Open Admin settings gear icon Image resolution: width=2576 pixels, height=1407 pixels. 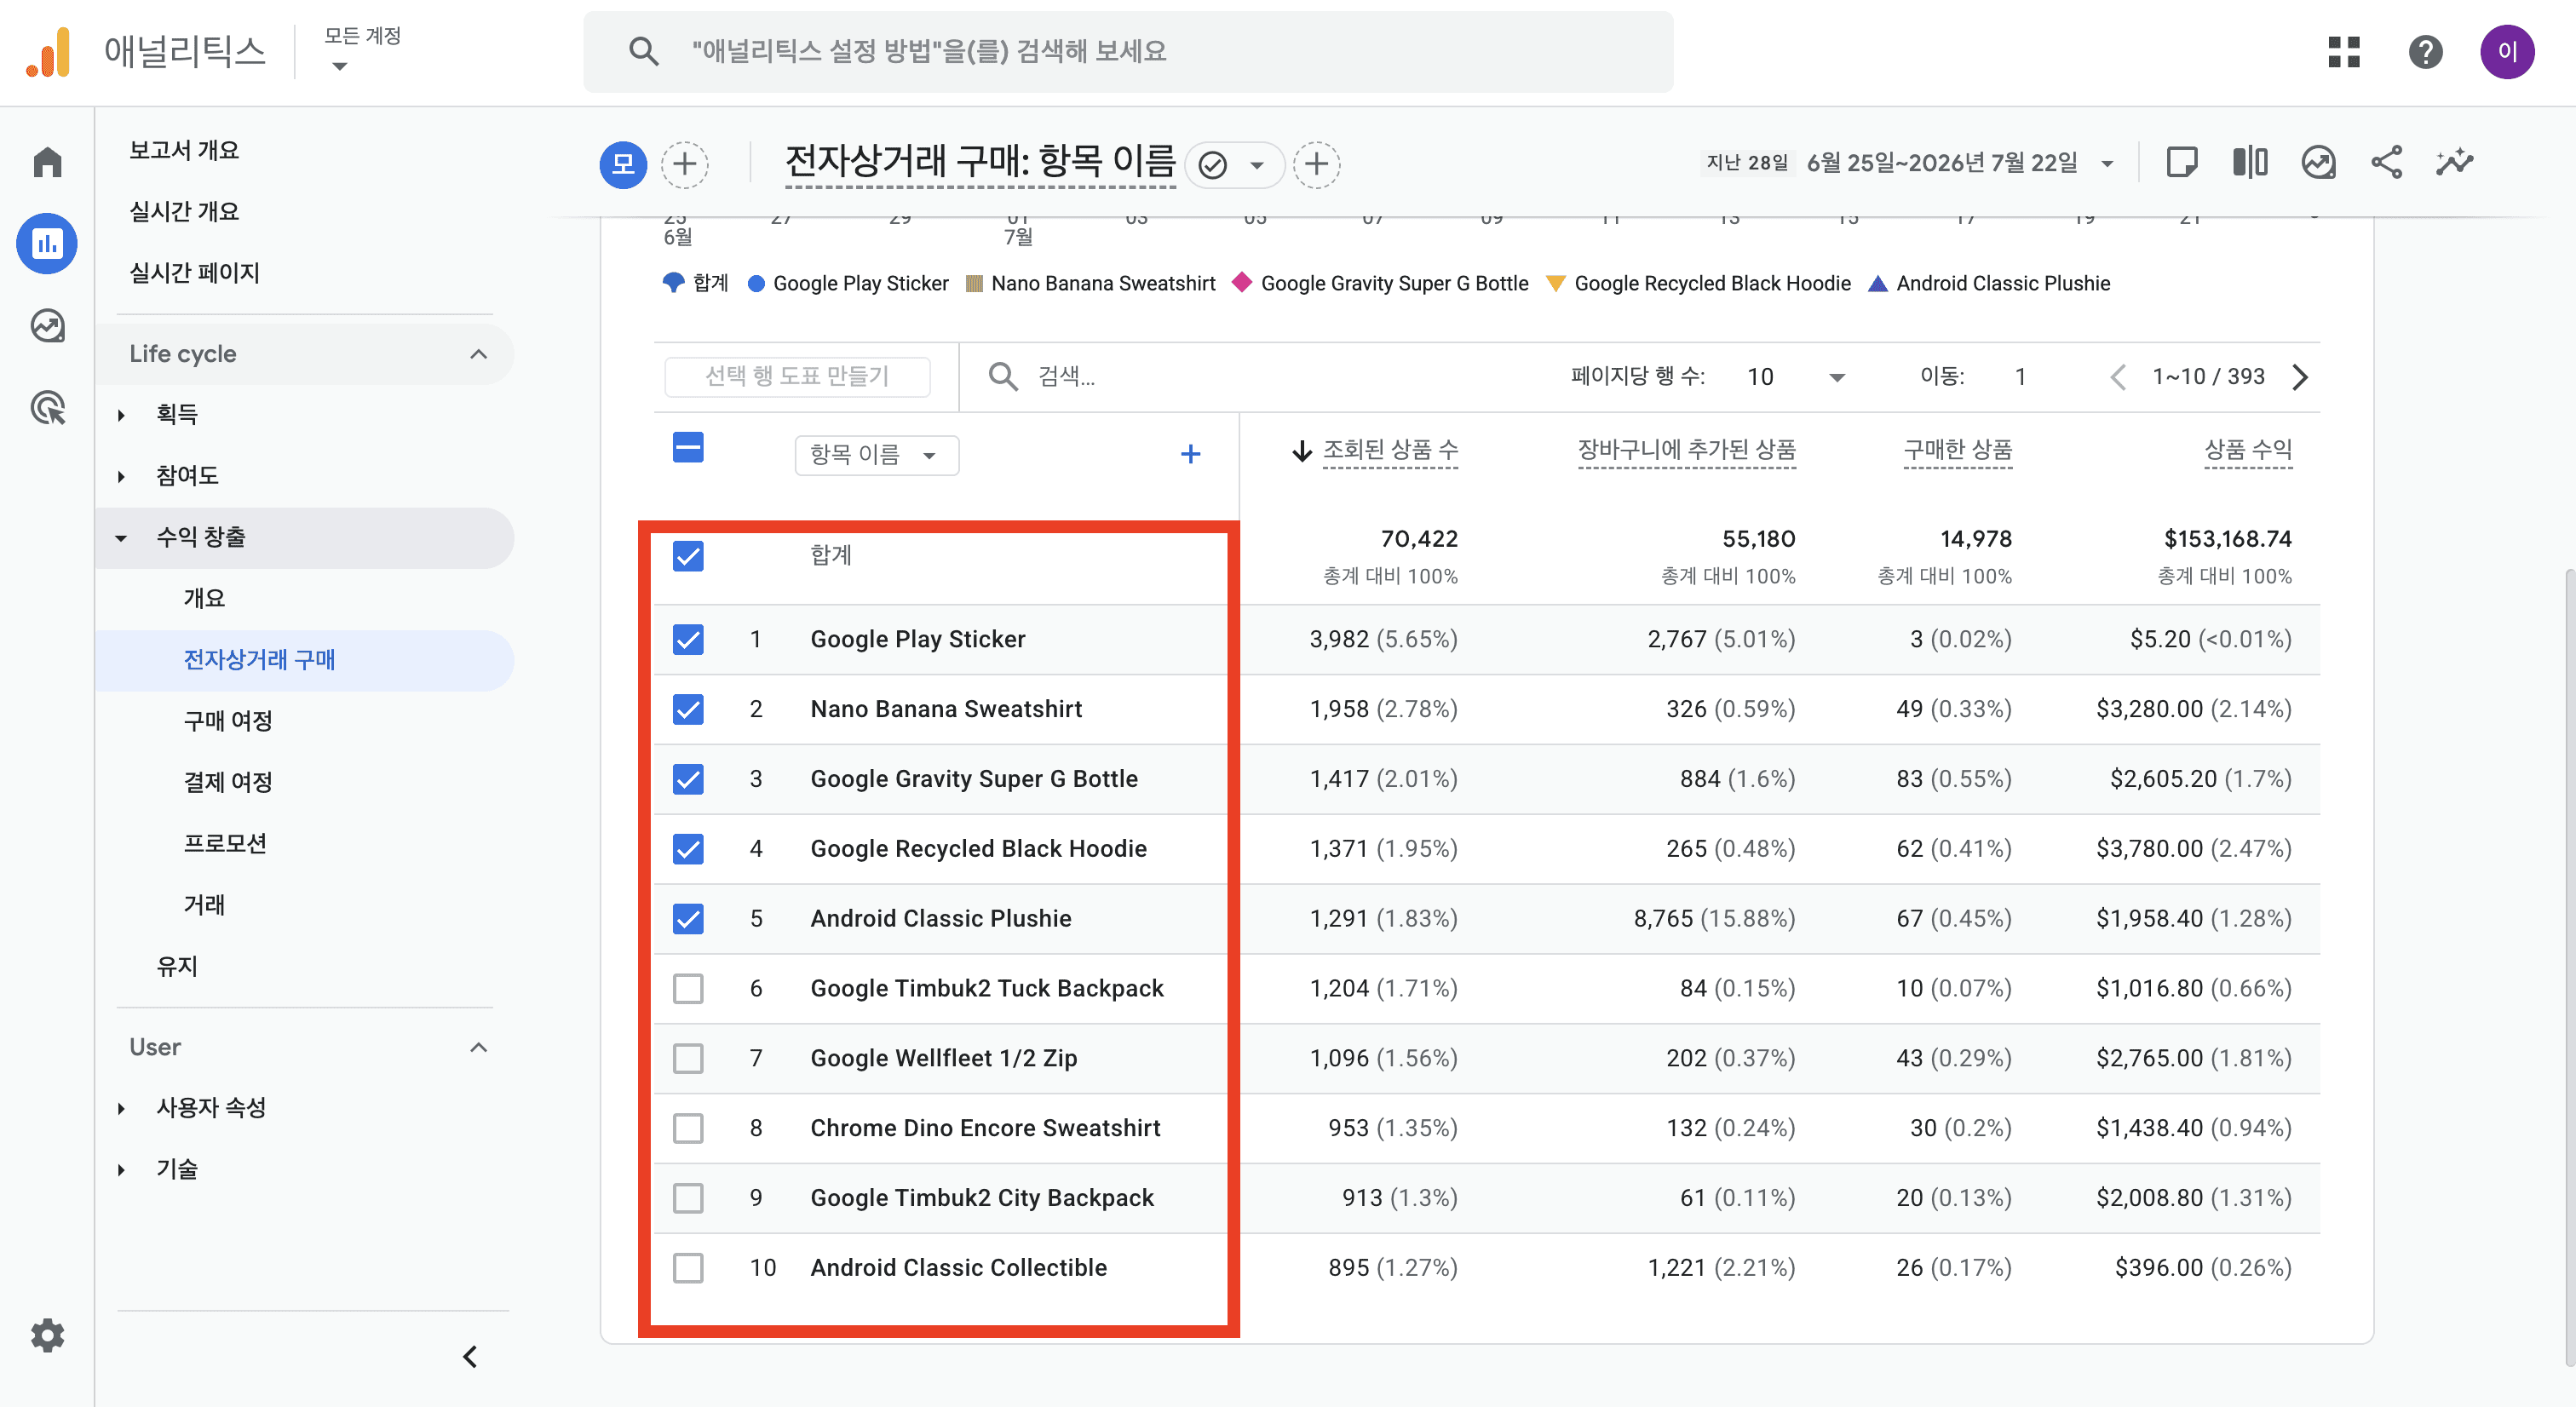[x=47, y=1335]
